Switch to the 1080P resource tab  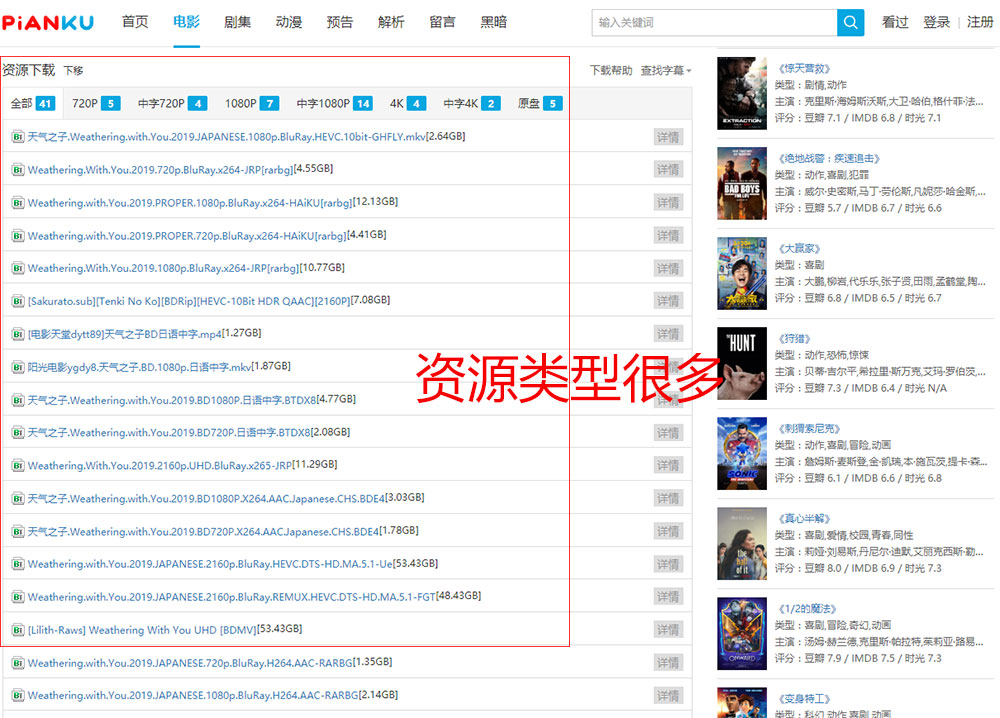[x=251, y=103]
